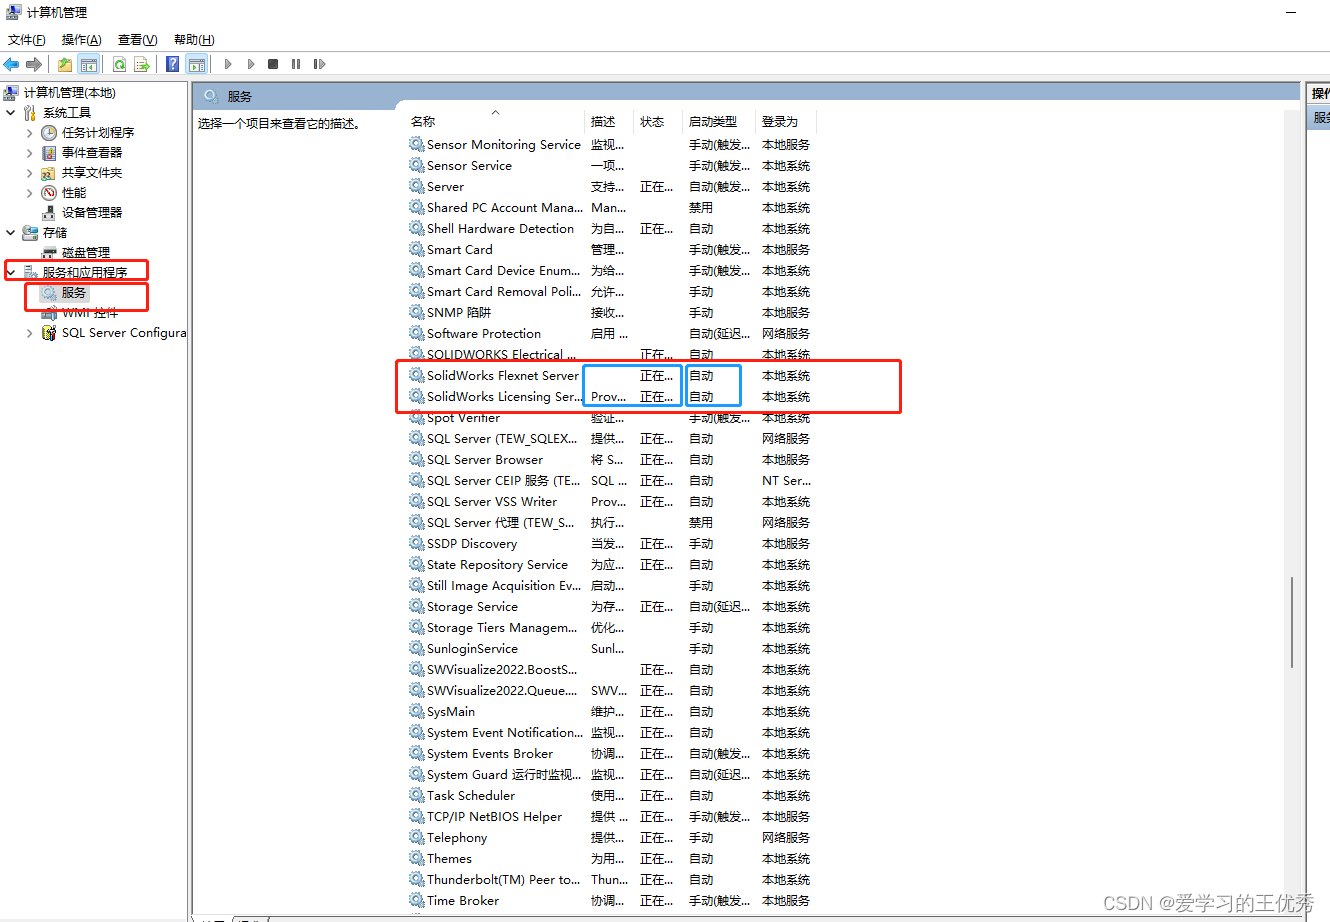Click the services list vertical scrollbar thumb
This screenshot has width=1330, height=922.
tap(1292, 621)
